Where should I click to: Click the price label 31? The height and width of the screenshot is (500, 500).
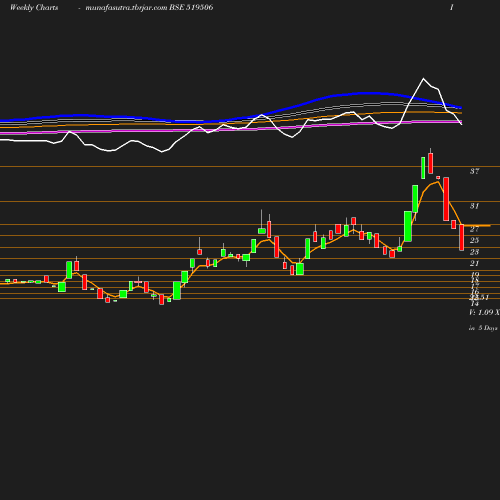pos(474,206)
